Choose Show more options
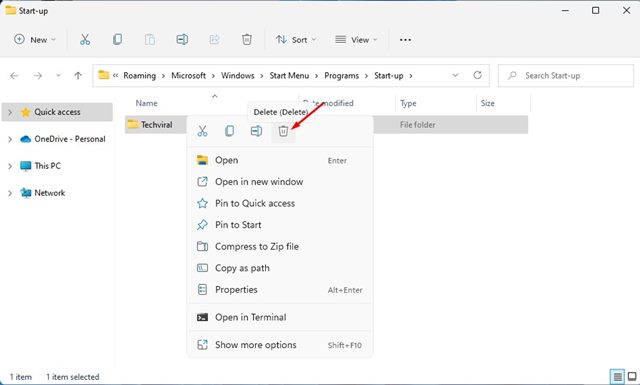Image resolution: width=640 pixels, height=385 pixels. [x=280, y=345]
